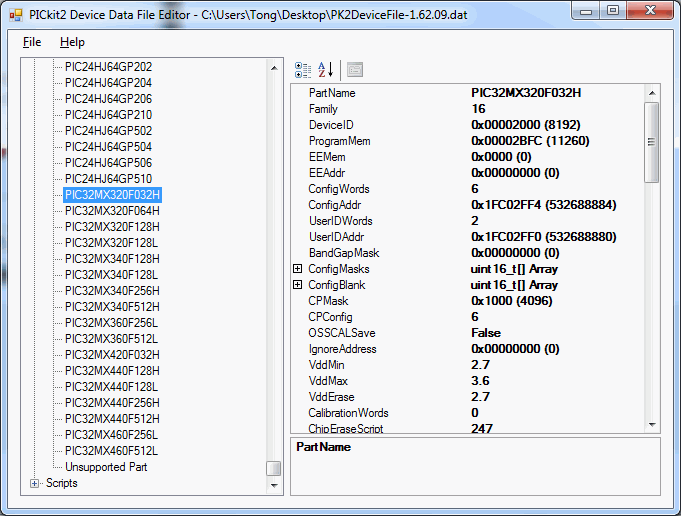Select PIC32MX440F128L in the device tree
The width and height of the screenshot is (681, 516).
(x=112, y=387)
